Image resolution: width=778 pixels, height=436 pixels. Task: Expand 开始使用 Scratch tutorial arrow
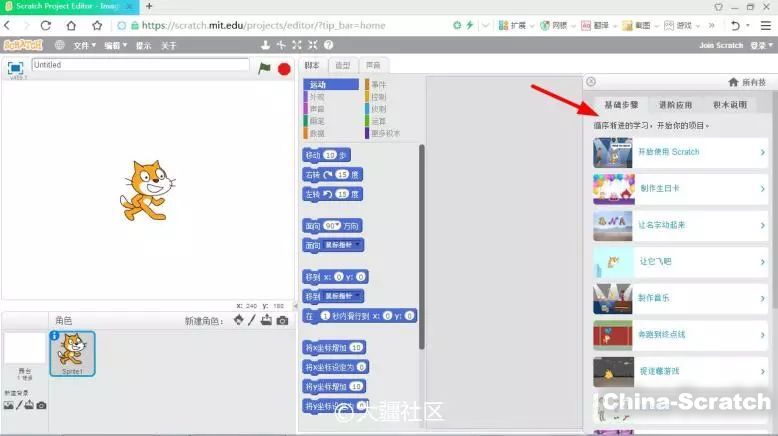pos(763,152)
